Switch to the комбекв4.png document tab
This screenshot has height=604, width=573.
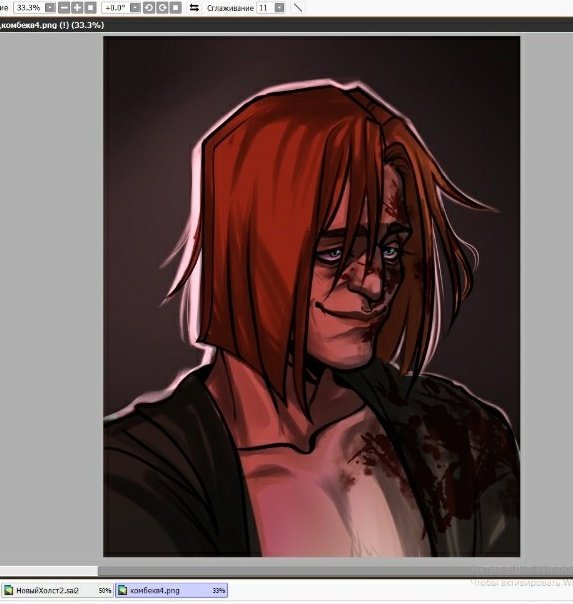pyautogui.click(x=171, y=590)
